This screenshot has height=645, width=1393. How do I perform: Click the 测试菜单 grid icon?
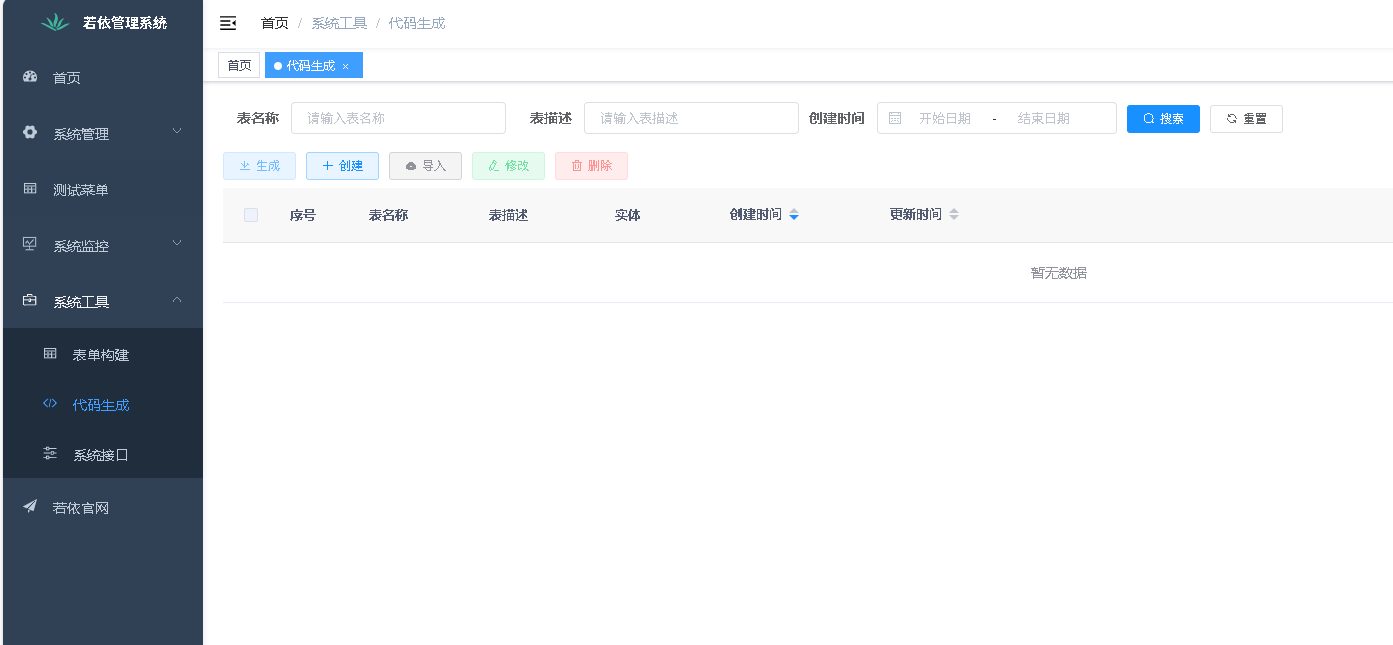coord(30,189)
